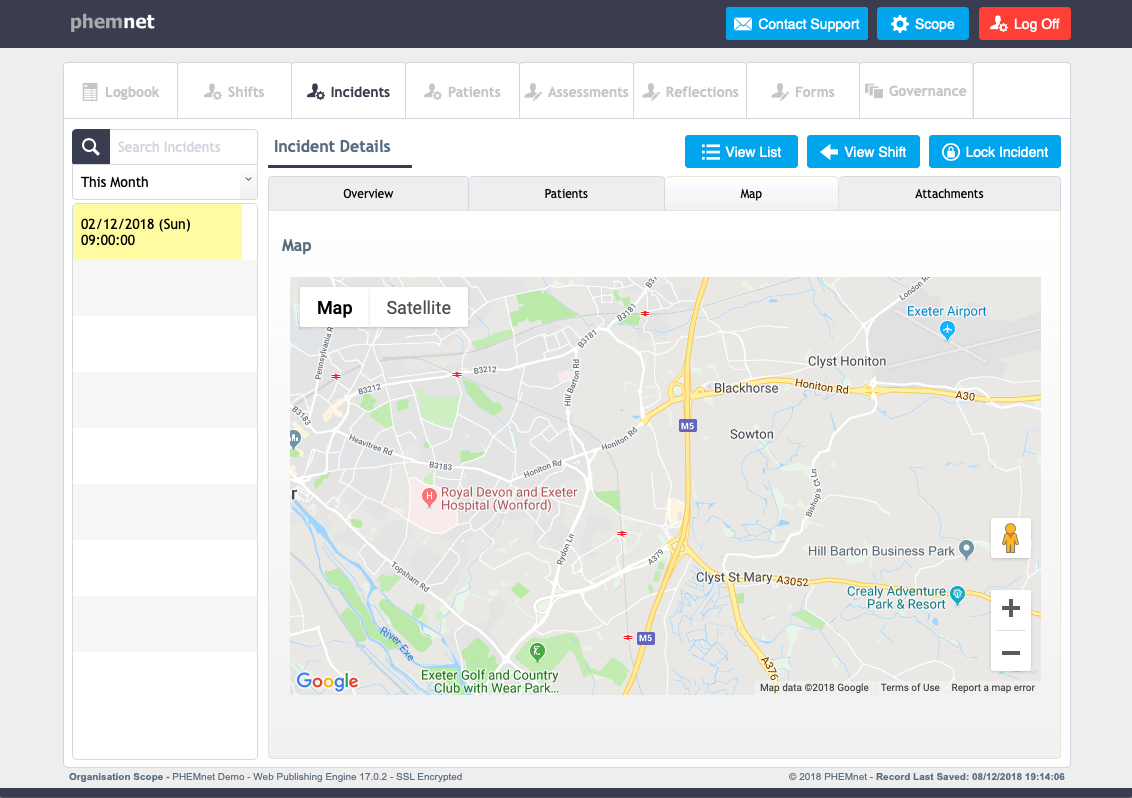Click the Contact Support button

click(x=796, y=24)
